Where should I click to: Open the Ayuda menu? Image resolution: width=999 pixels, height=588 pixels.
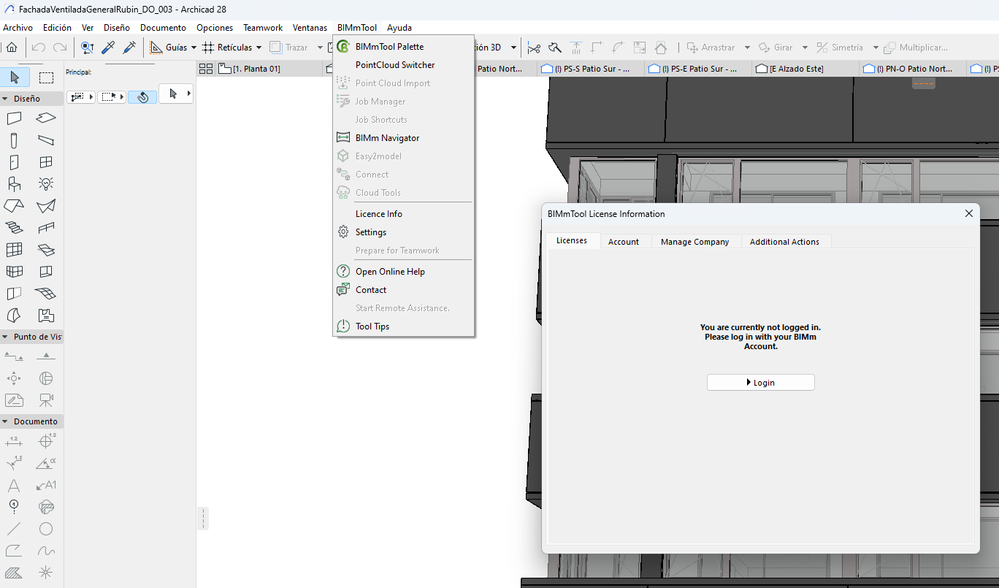(399, 27)
